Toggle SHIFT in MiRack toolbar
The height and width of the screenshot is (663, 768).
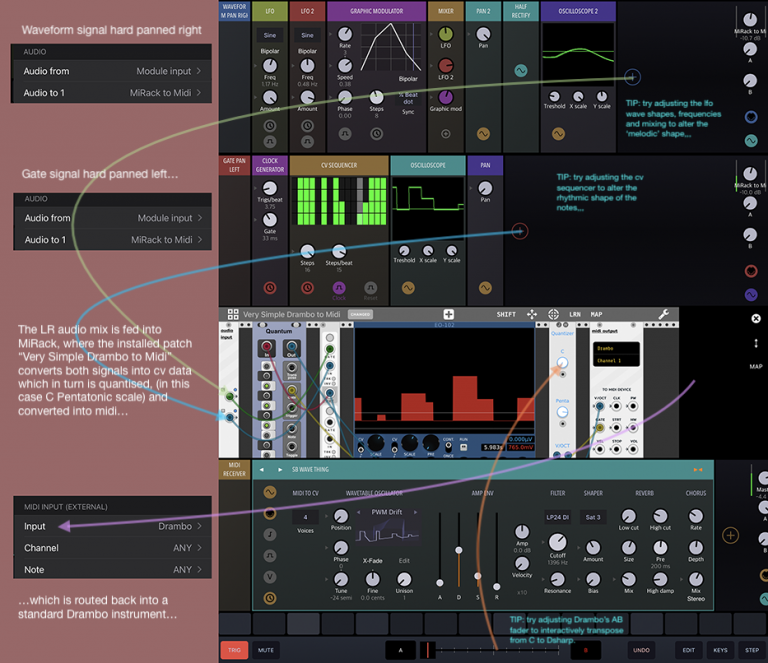[x=506, y=314]
